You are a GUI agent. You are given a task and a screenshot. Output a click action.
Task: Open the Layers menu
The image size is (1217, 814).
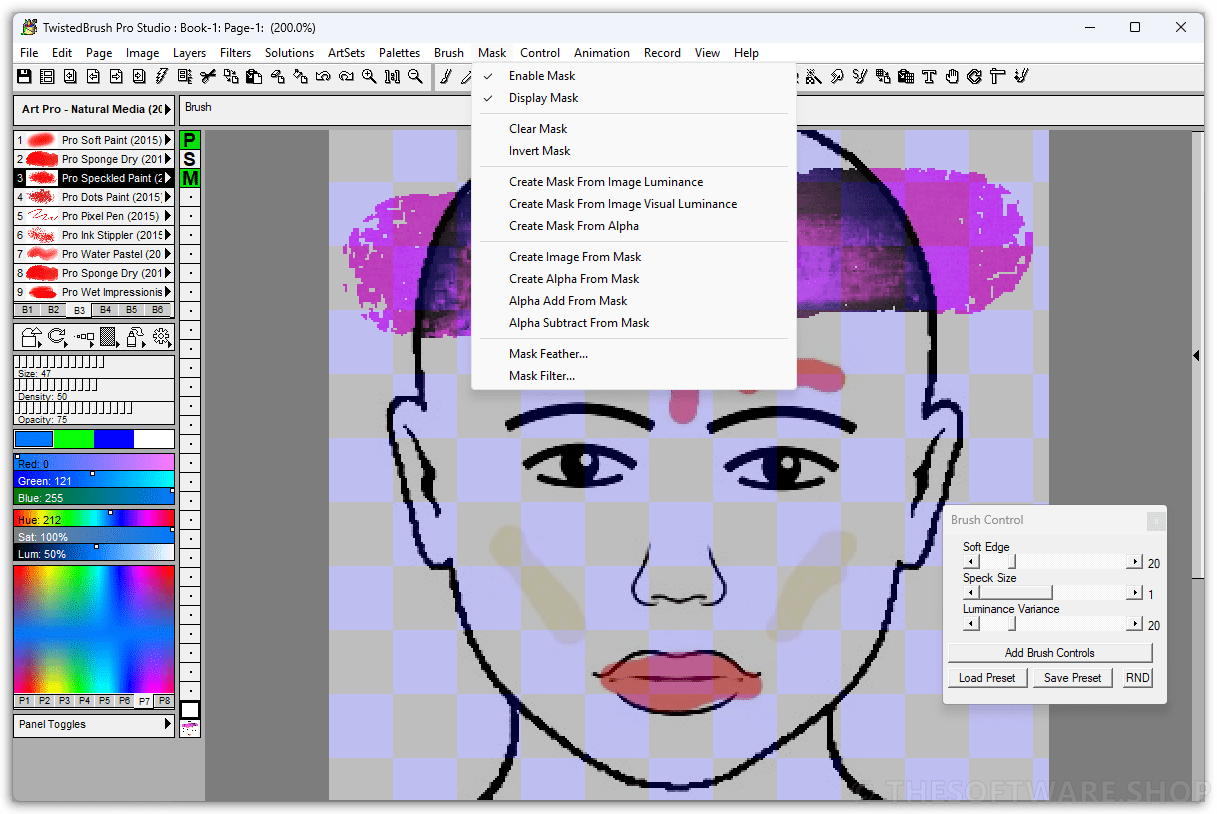click(x=189, y=53)
